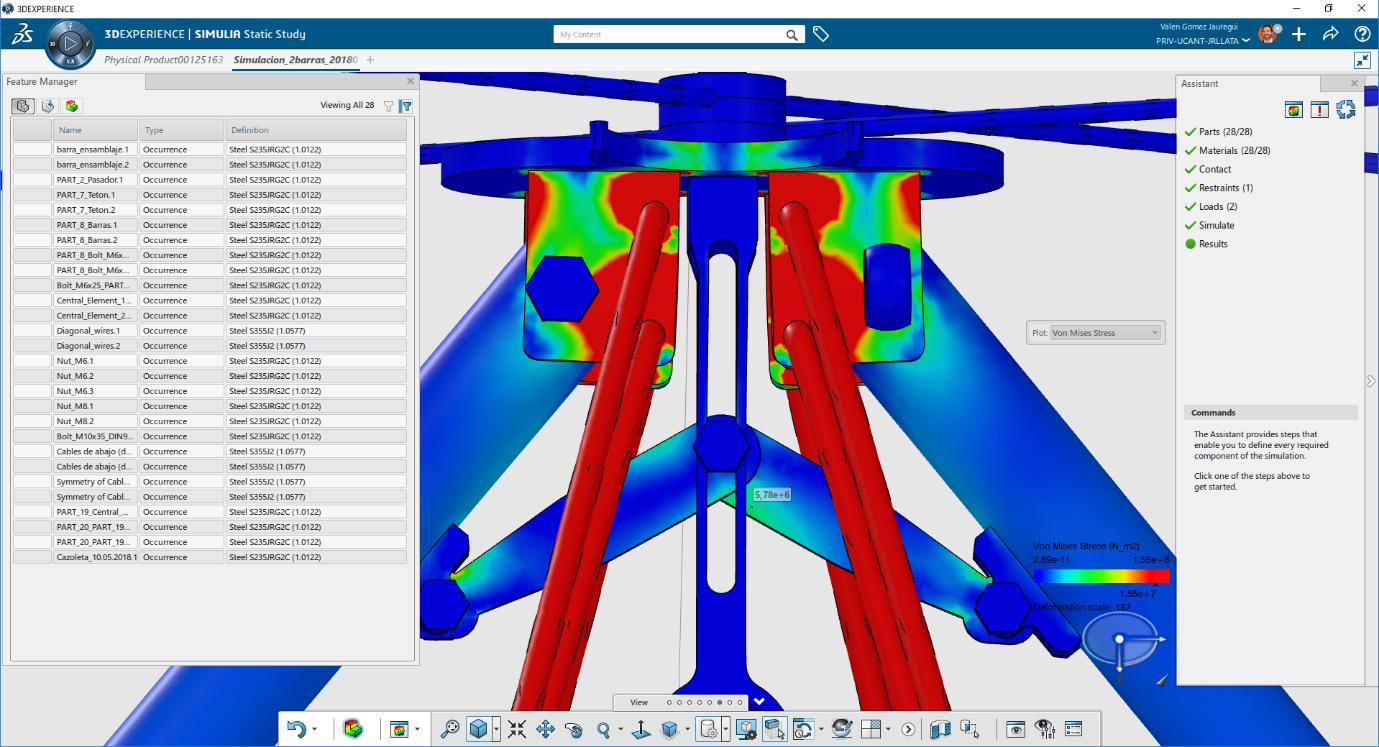Click the zoom area magnifier icon

point(450,730)
